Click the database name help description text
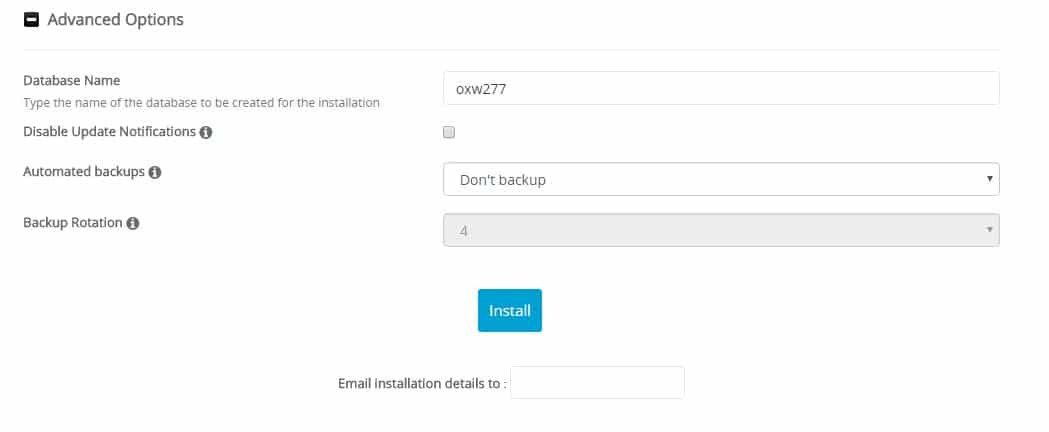1049x432 pixels. click(x=201, y=103)
